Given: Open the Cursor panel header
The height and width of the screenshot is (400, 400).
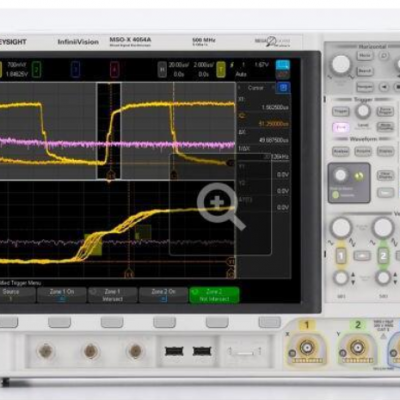Looking at the screenshot, I should pyautogui.click(x=256, y=88).
